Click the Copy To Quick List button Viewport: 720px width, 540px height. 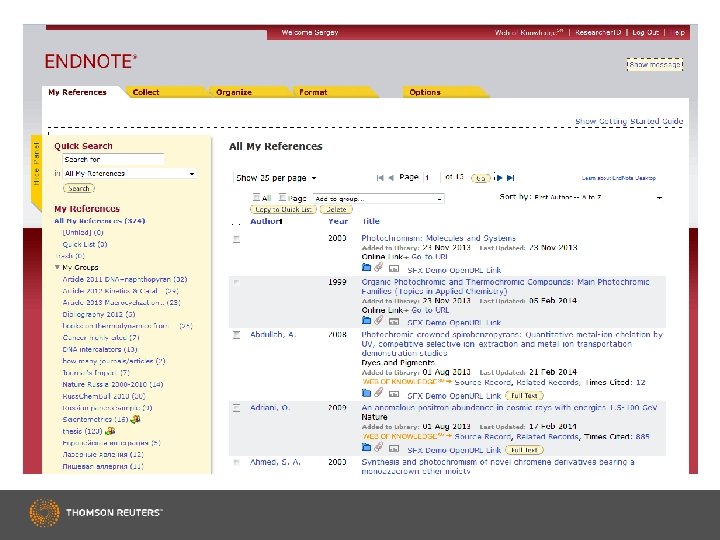tap(283, 209)
